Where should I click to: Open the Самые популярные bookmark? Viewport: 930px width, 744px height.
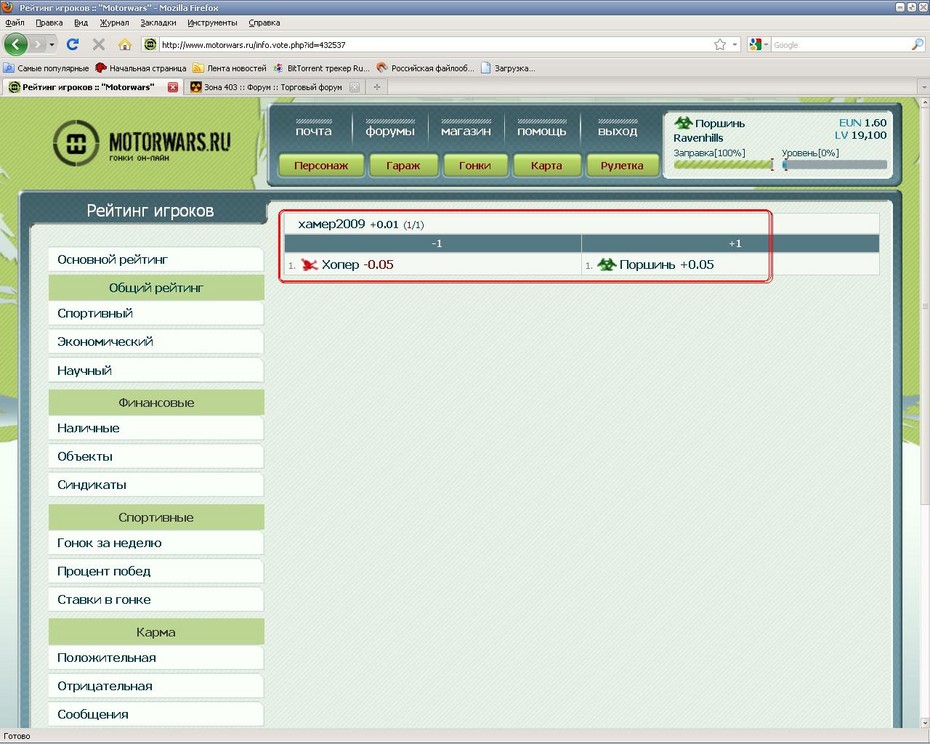46,68
